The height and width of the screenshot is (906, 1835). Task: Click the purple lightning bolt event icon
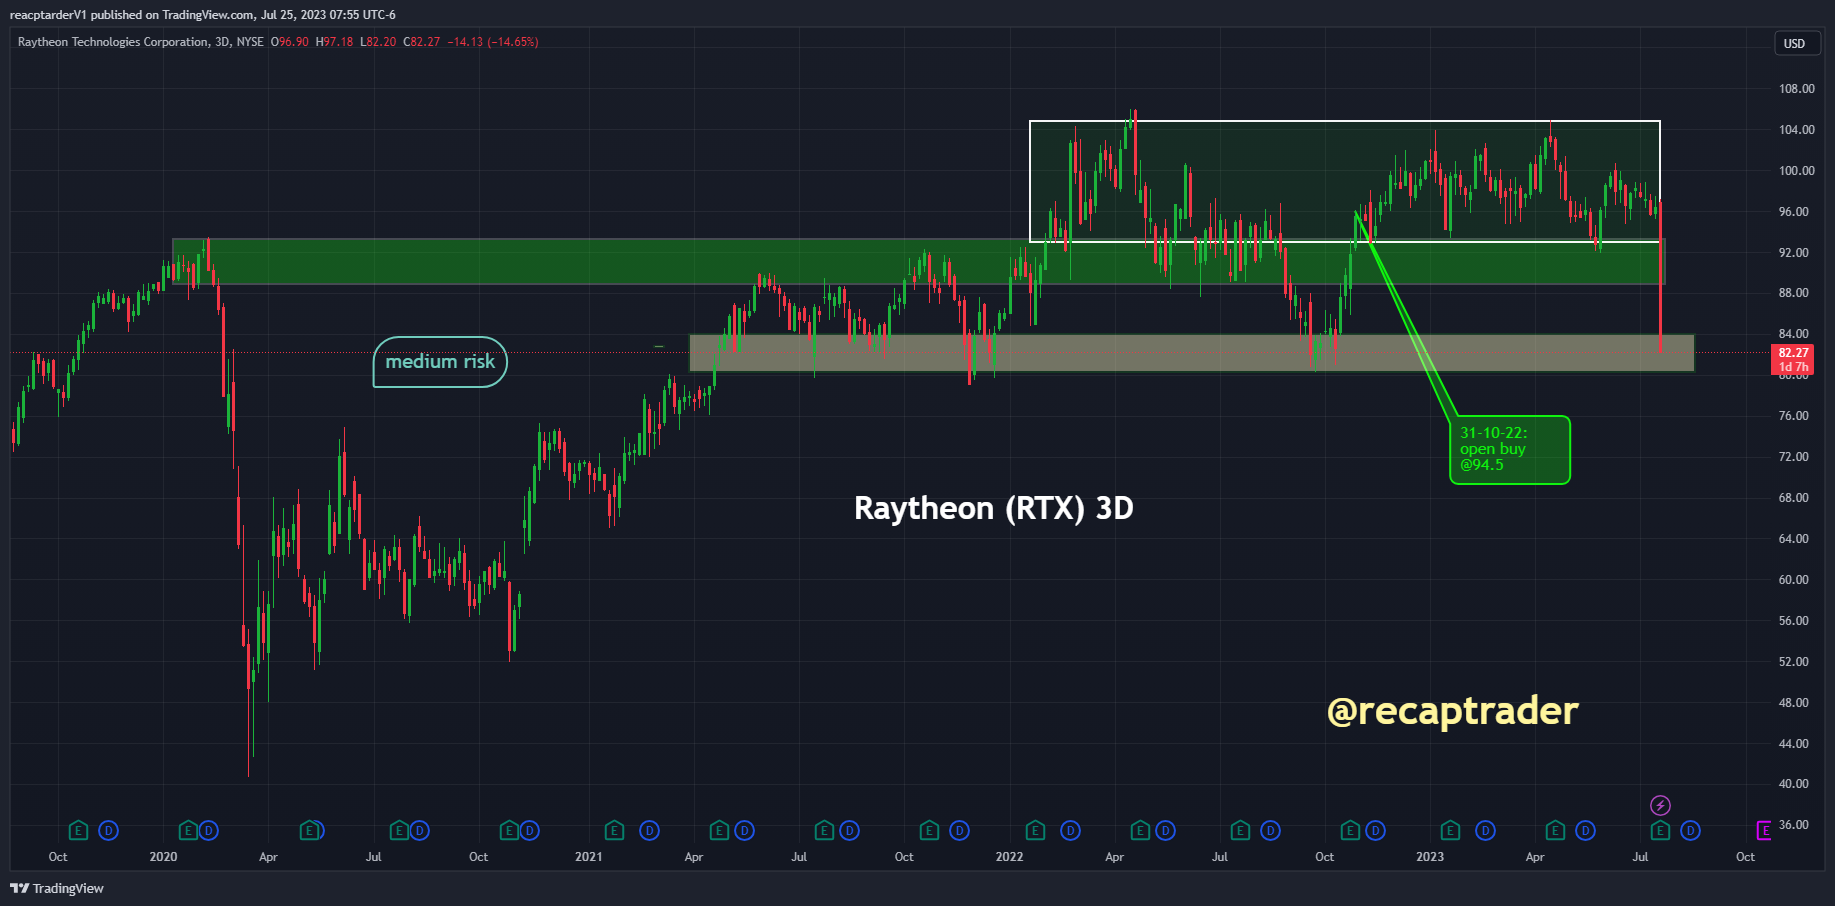1660,805
